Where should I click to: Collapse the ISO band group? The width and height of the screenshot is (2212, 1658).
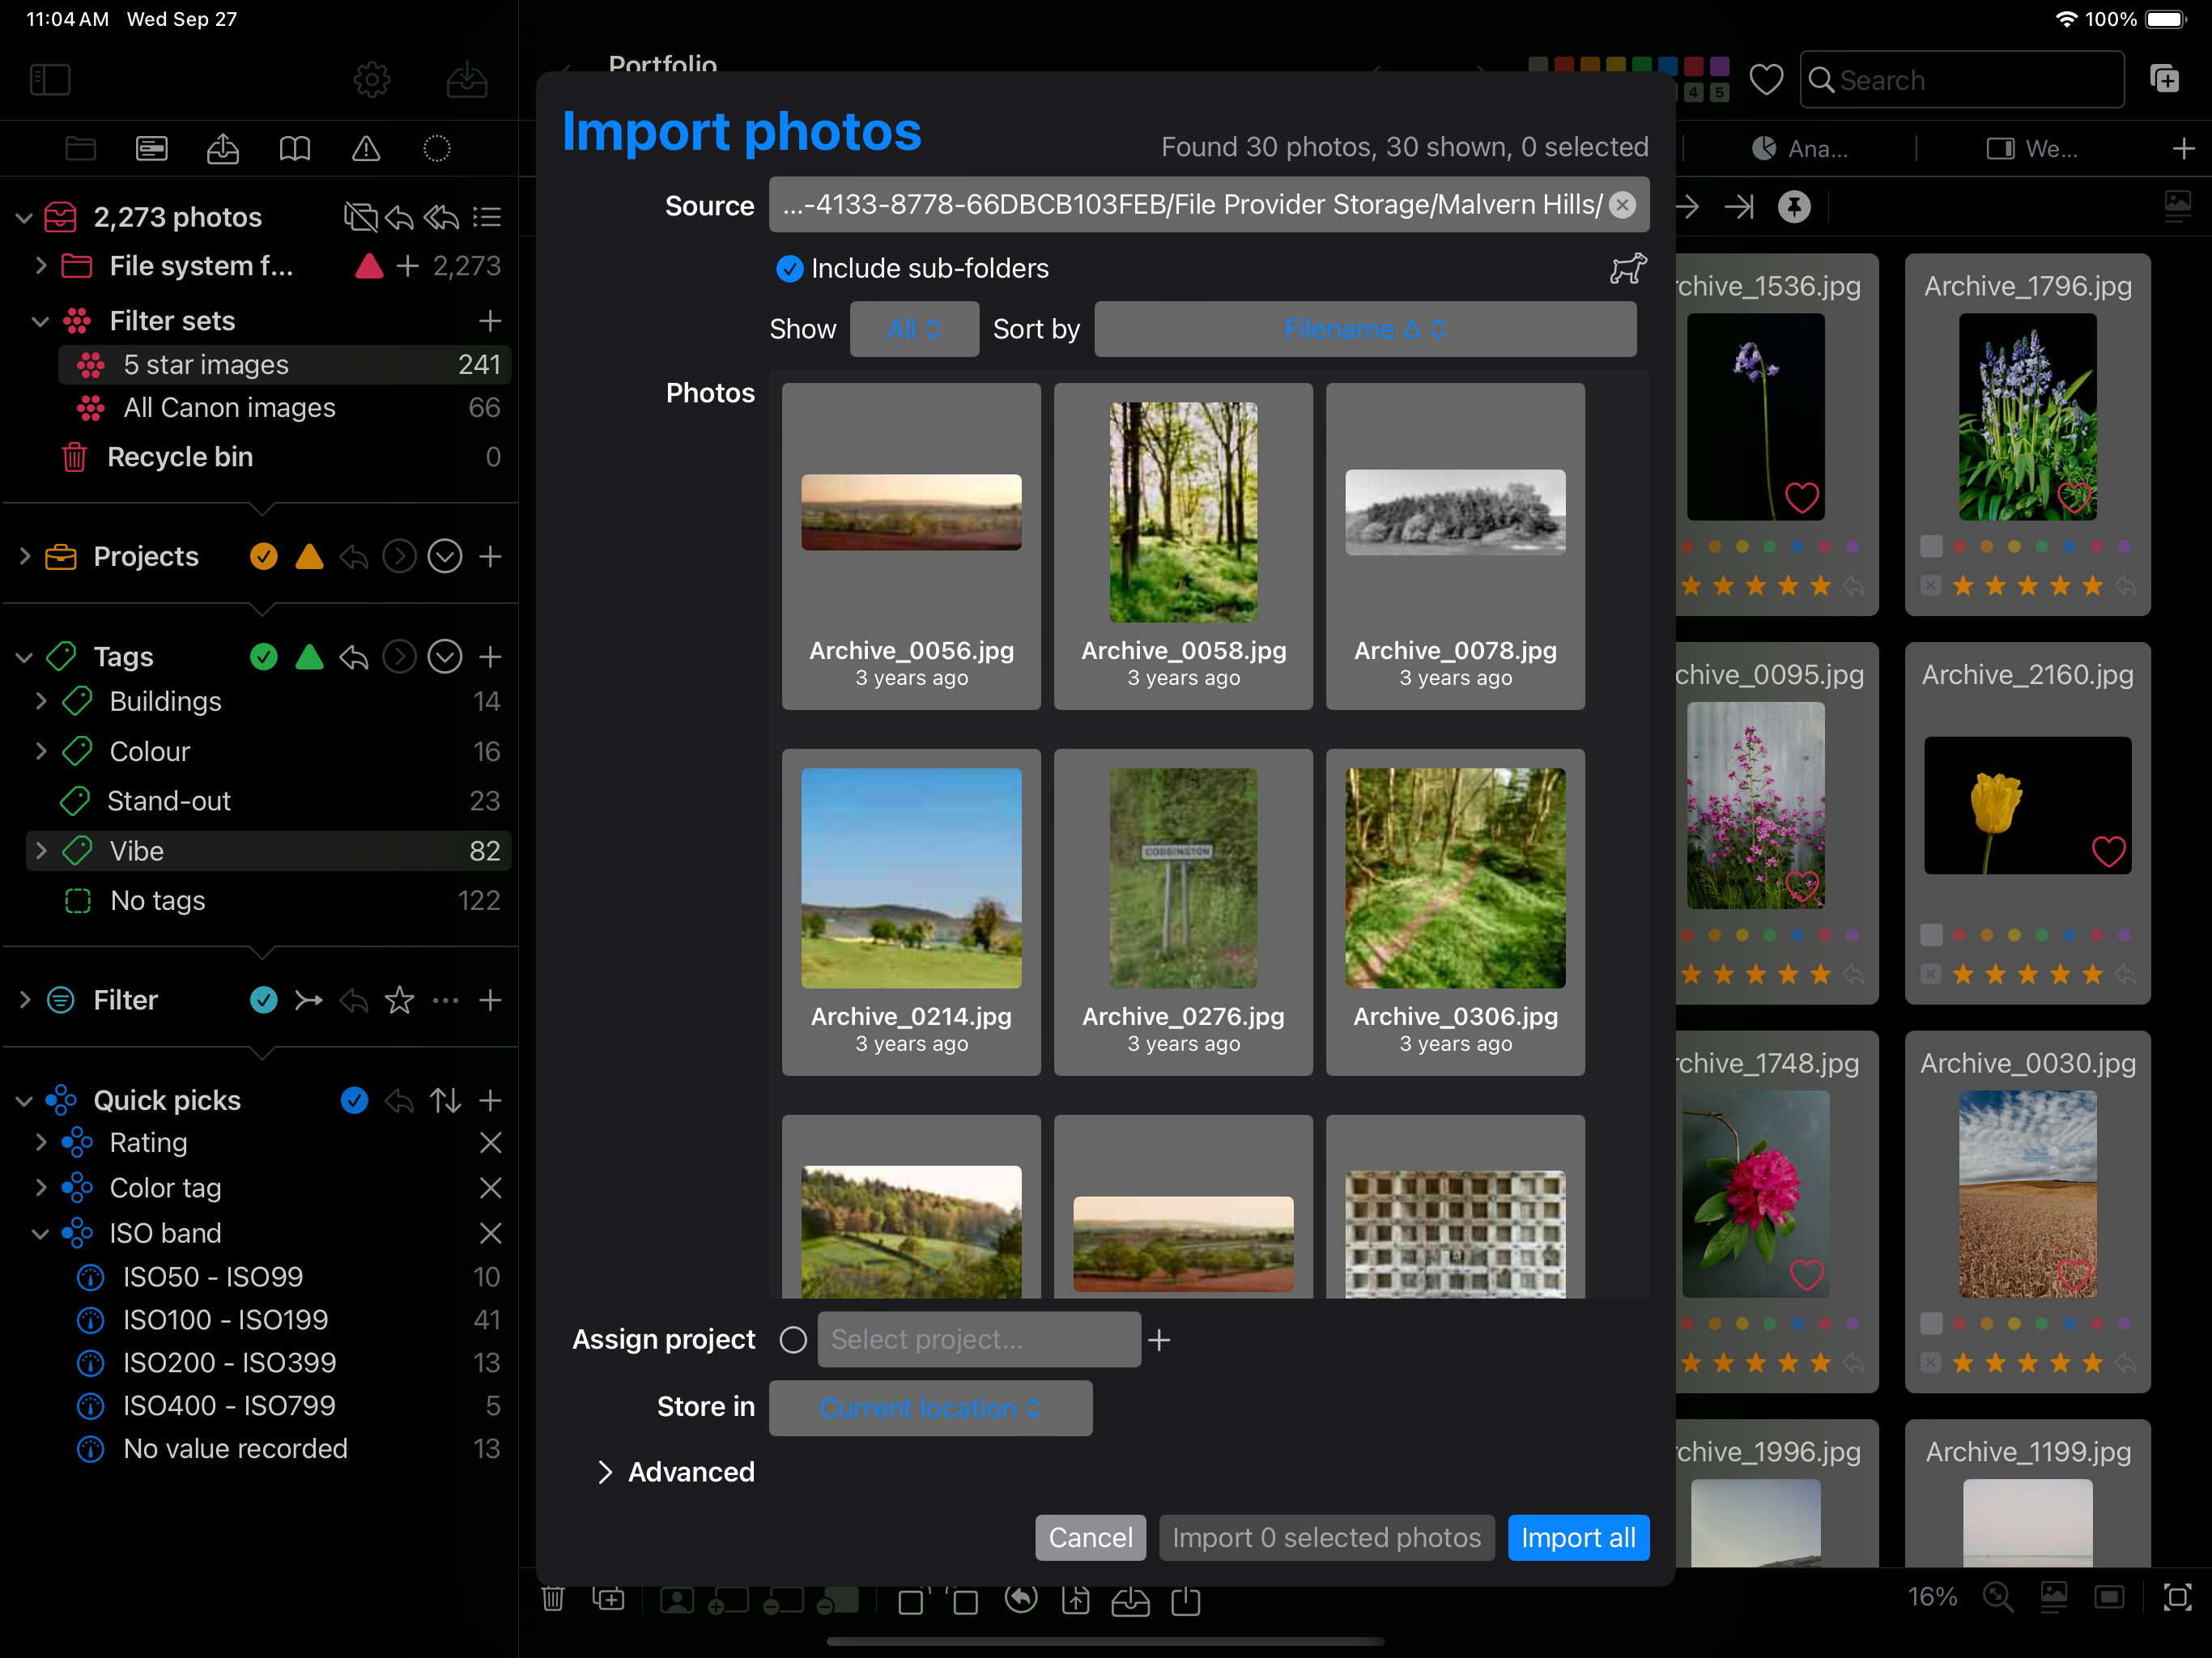[x=40, y=1234]
